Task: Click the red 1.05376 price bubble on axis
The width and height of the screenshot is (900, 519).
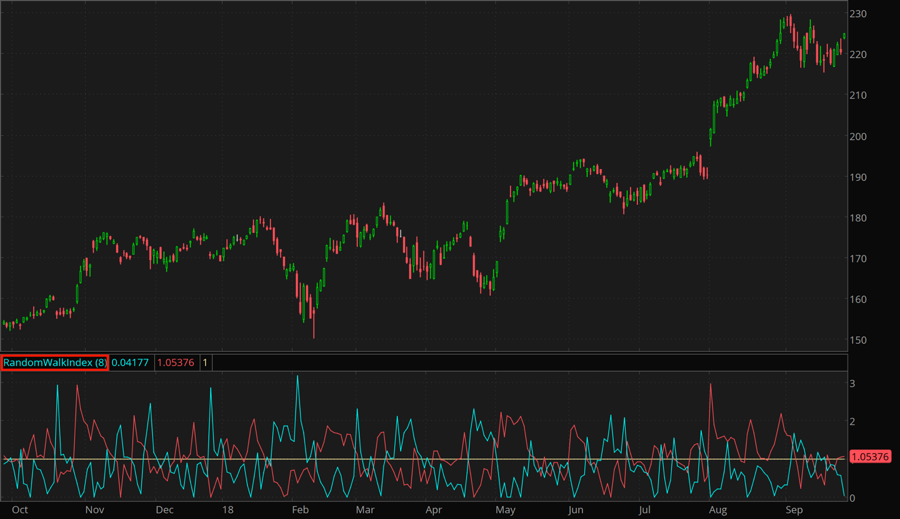Action: (x=869, y=457)
